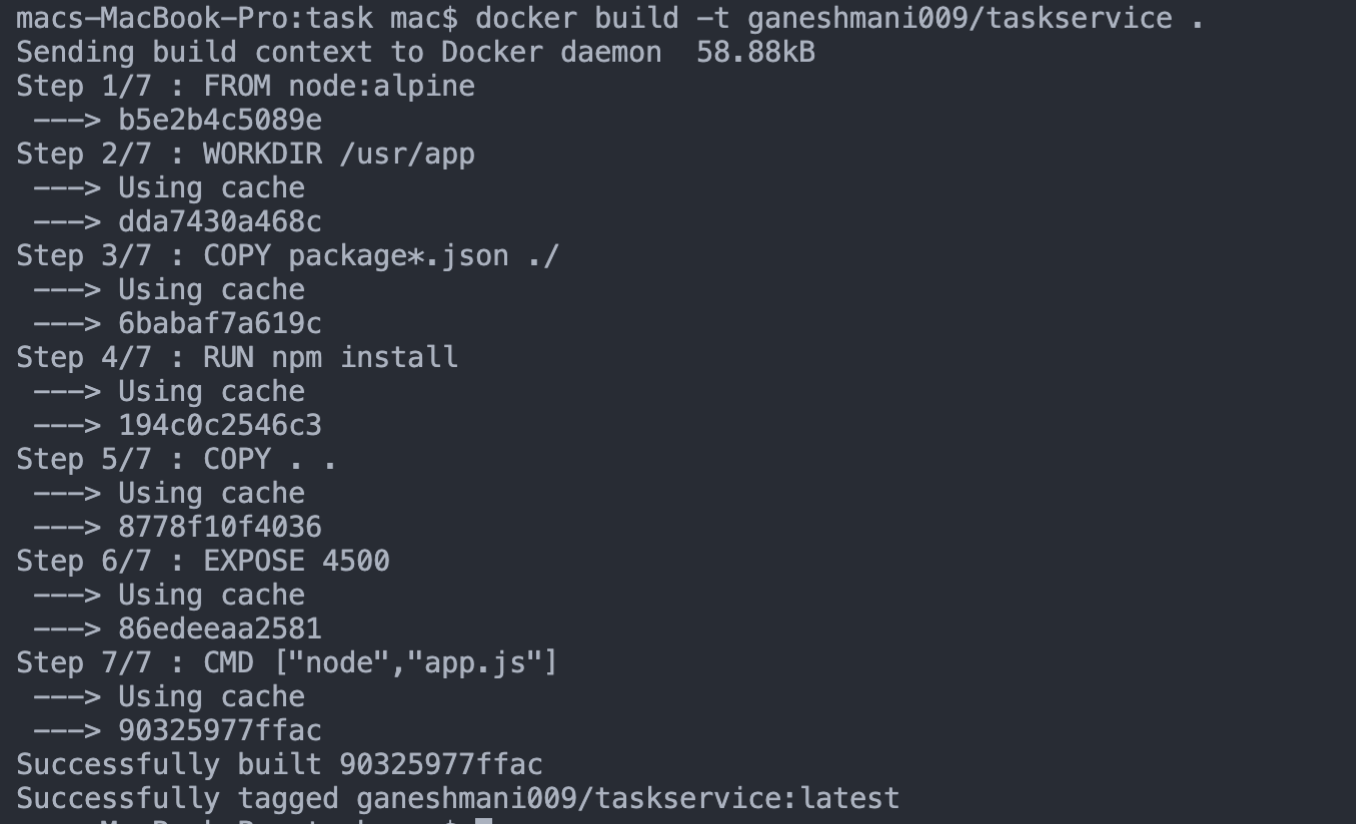Click the layer ID dda7430a468c

pyautogui.click(x=220, y=222)
